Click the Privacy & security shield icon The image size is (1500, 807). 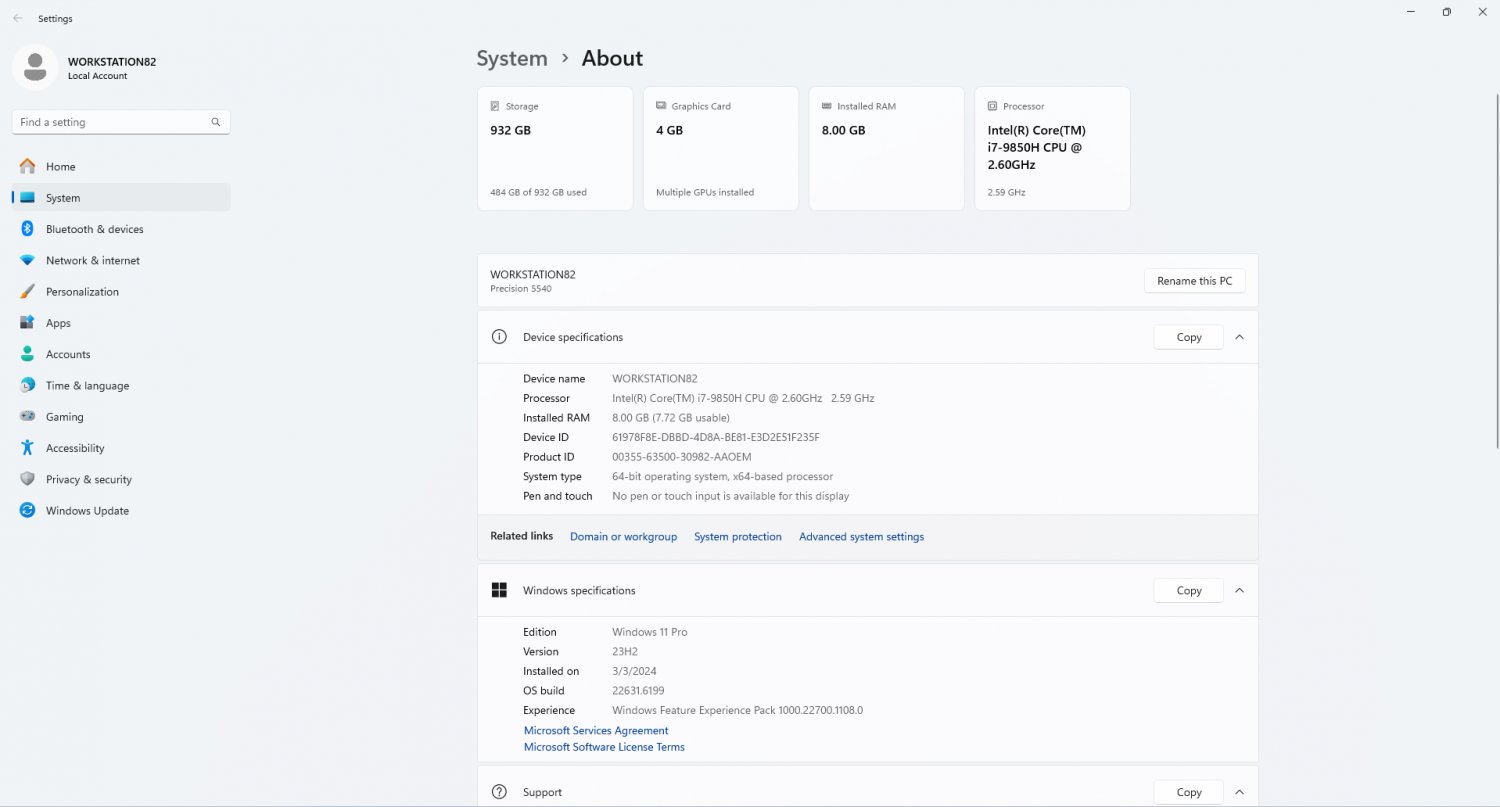point(27,479)
